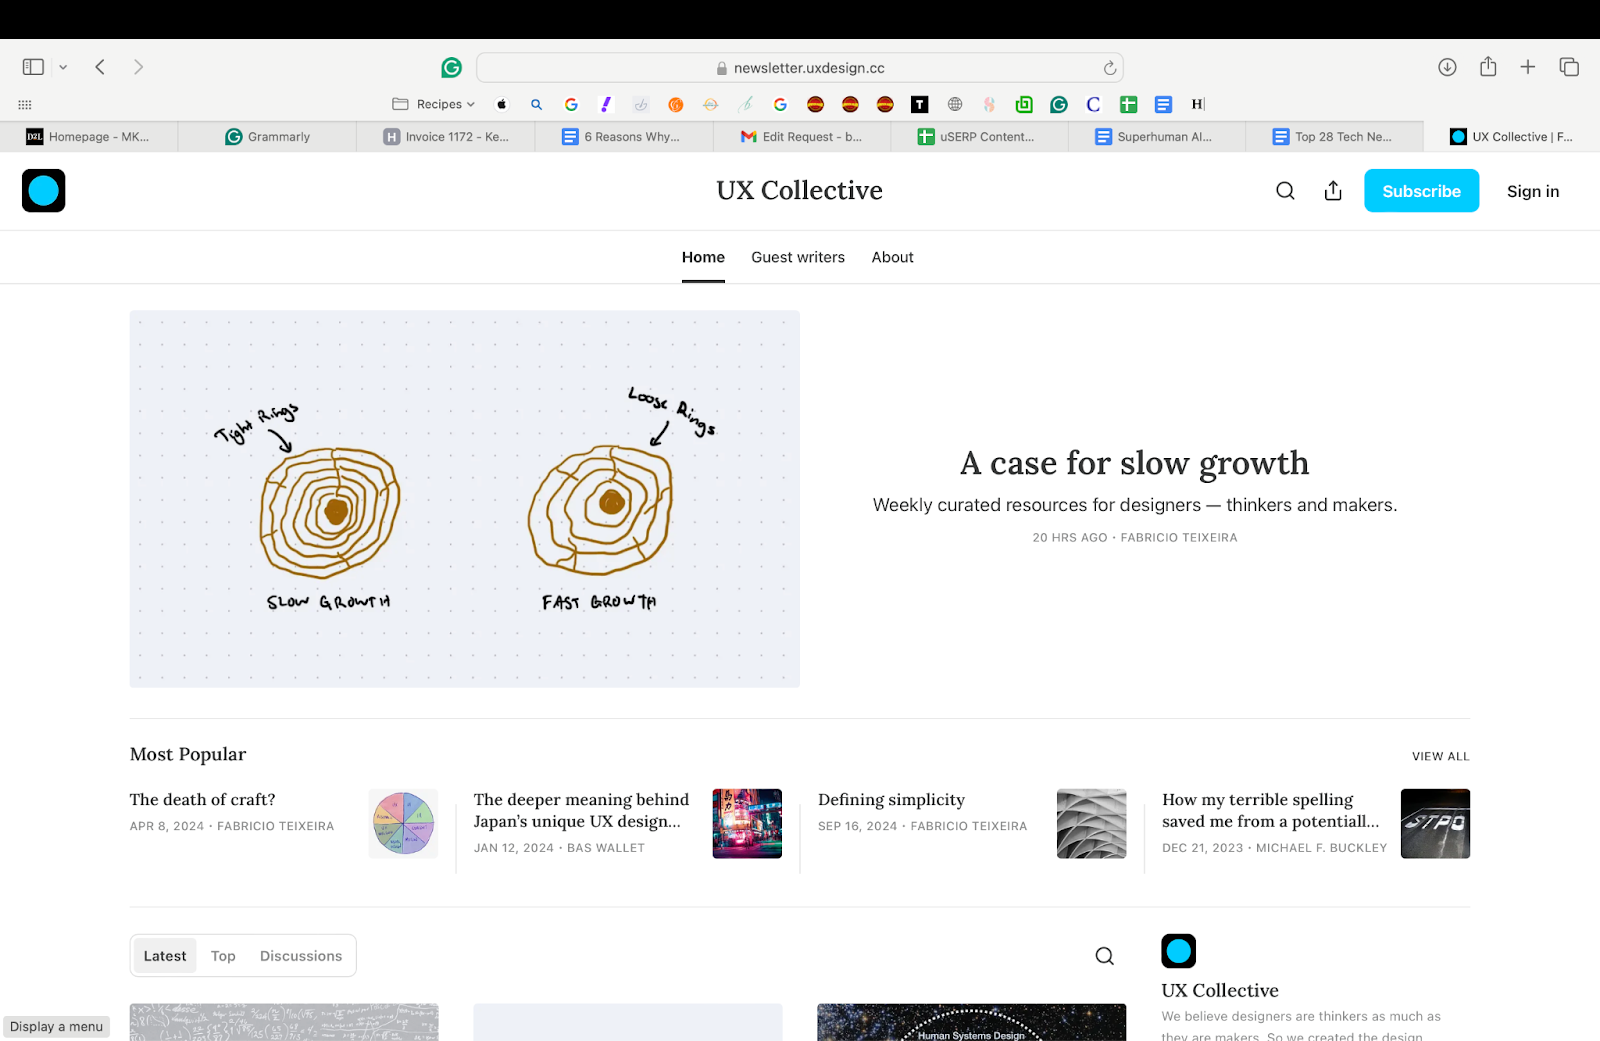1600x1041 pixels.
Task: Open the orange swirl bookmark icon
Action: tap(676, 104)
